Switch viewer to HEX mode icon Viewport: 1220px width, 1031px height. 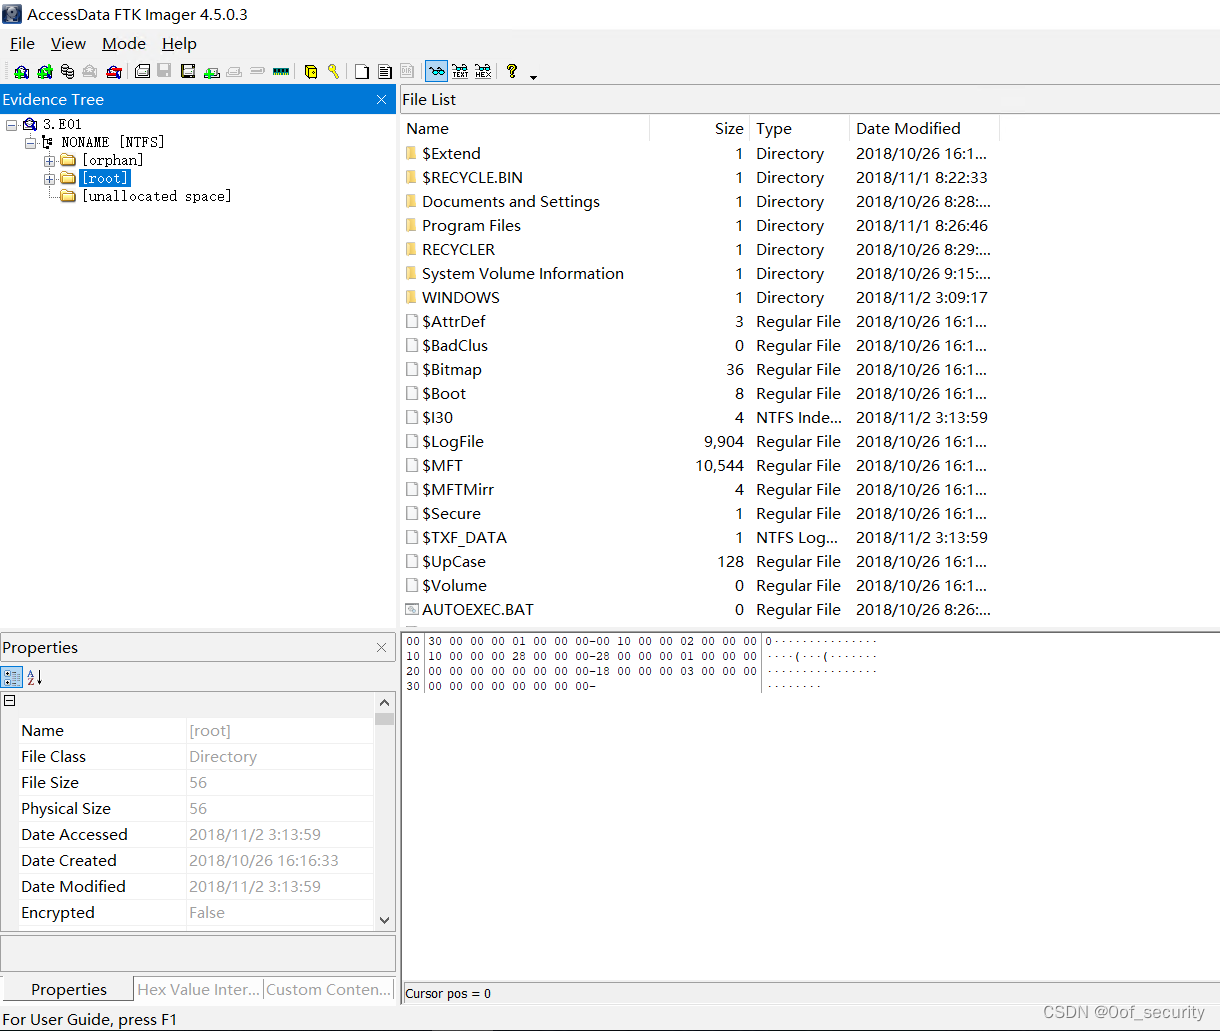483,72
